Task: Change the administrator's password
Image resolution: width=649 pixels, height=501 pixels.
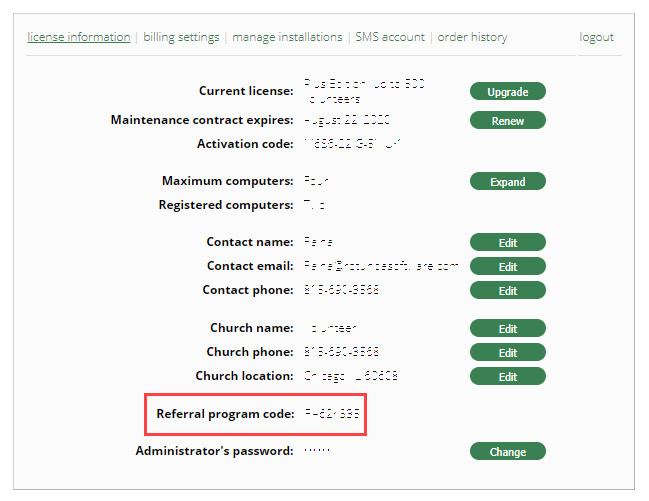Action: [507, 452]
